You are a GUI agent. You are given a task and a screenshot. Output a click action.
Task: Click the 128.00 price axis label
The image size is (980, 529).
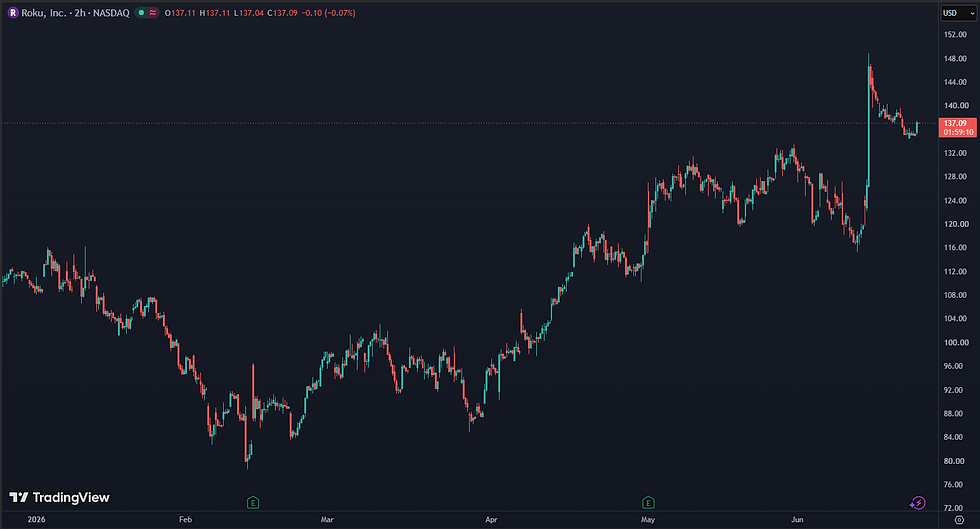956,176
